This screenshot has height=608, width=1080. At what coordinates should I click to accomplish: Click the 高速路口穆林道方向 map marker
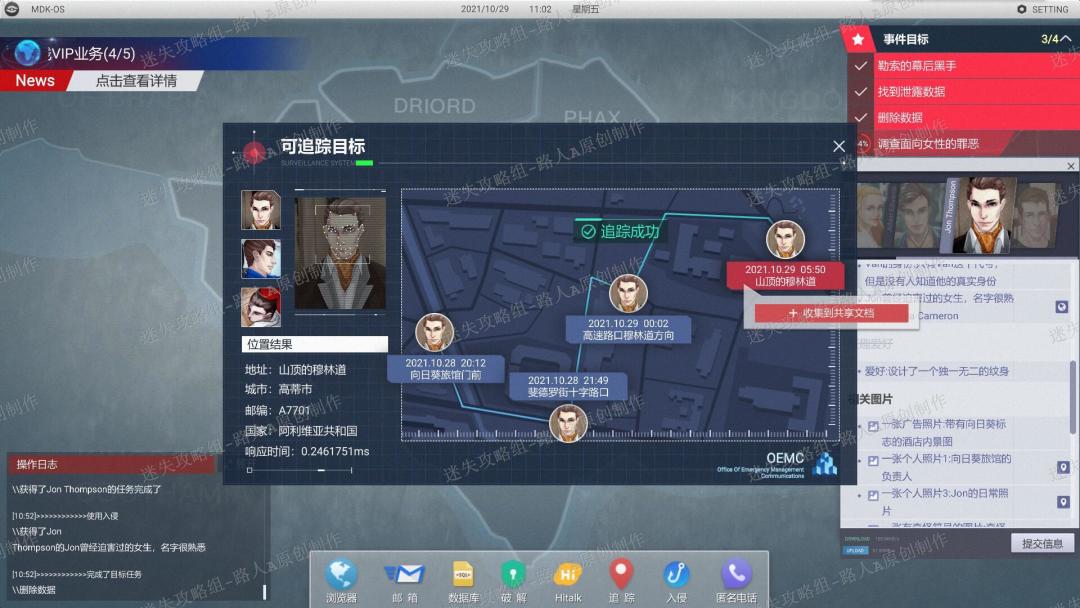[628, 293]
